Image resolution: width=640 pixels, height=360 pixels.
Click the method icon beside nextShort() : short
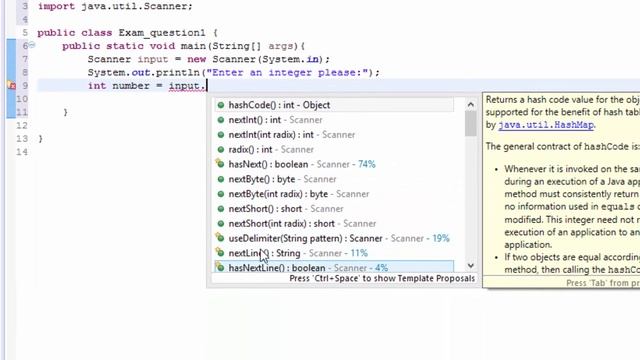click(x=221, y=209)
